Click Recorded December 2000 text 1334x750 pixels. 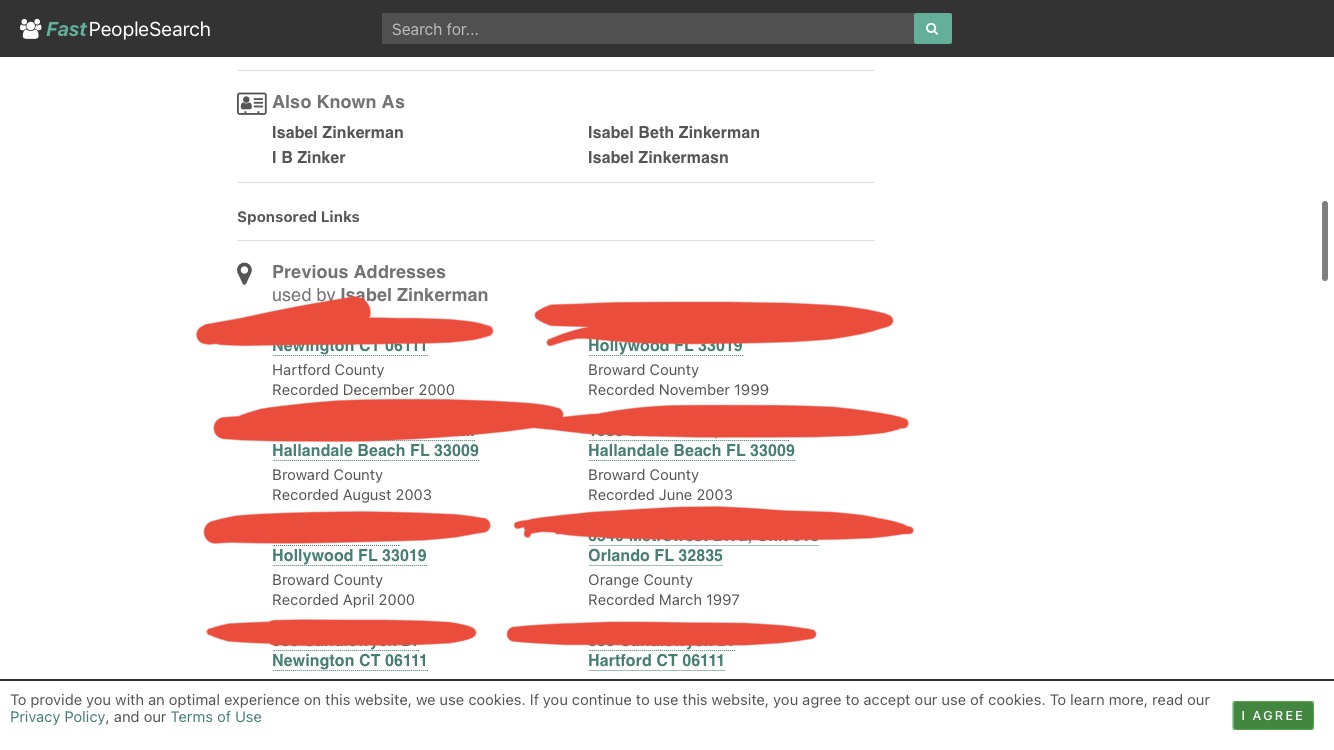click(363, 390)
